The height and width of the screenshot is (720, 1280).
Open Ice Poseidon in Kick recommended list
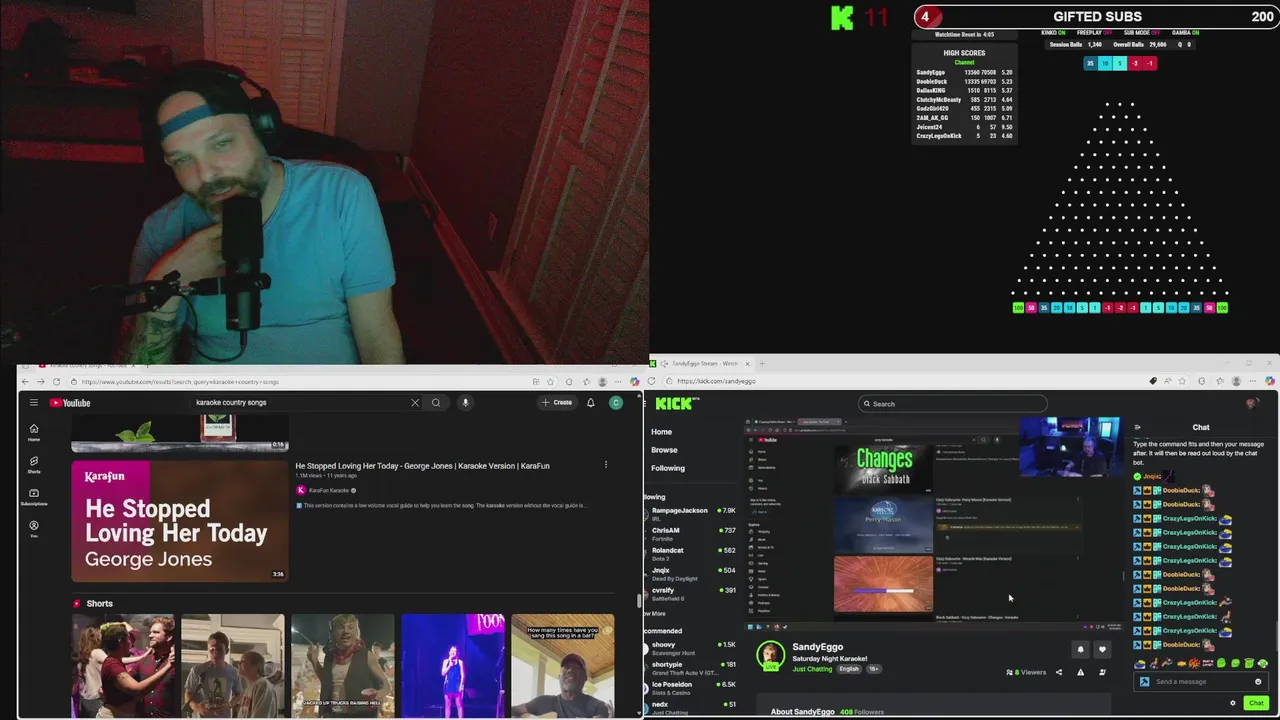pos(692,688)
